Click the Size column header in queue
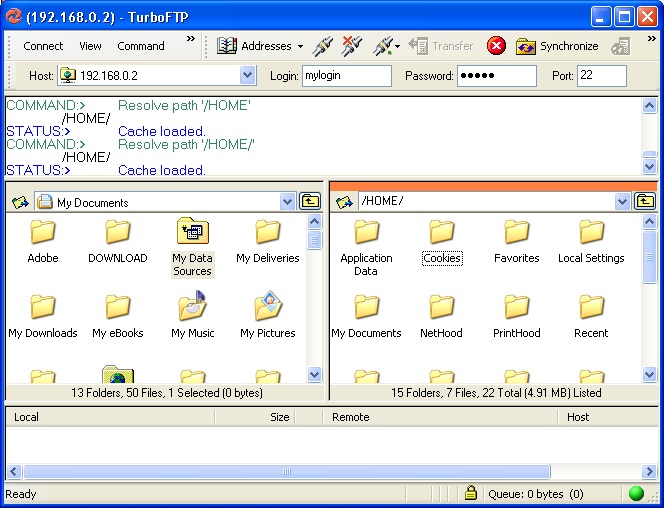Image resolution: width=664 pixels, height=508 pixels. 255,417
